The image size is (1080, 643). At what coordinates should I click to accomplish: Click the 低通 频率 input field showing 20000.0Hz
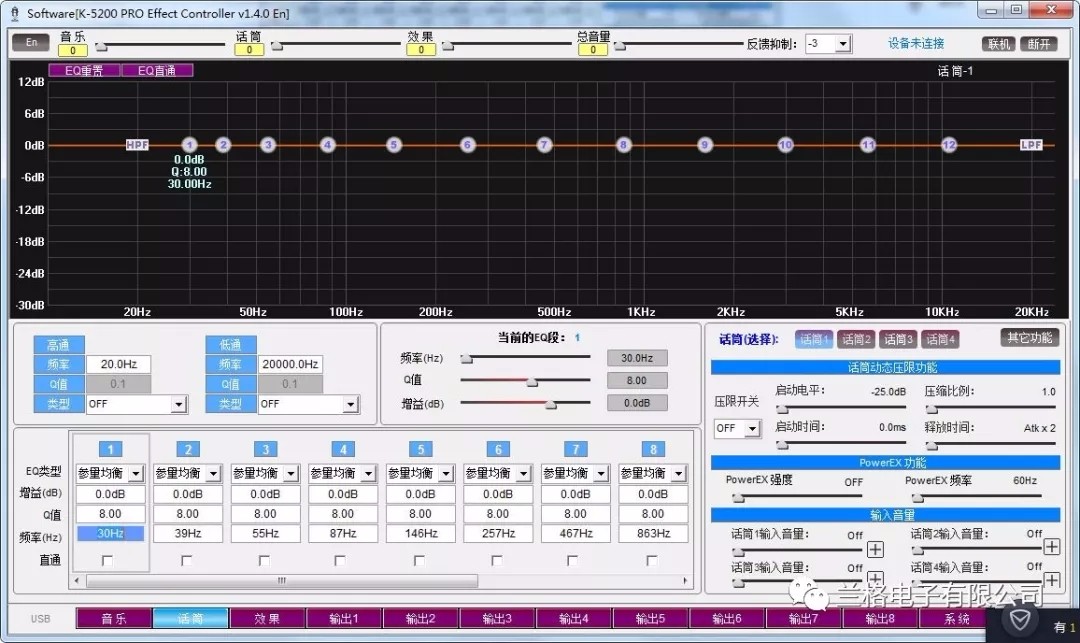coord(290,365)
